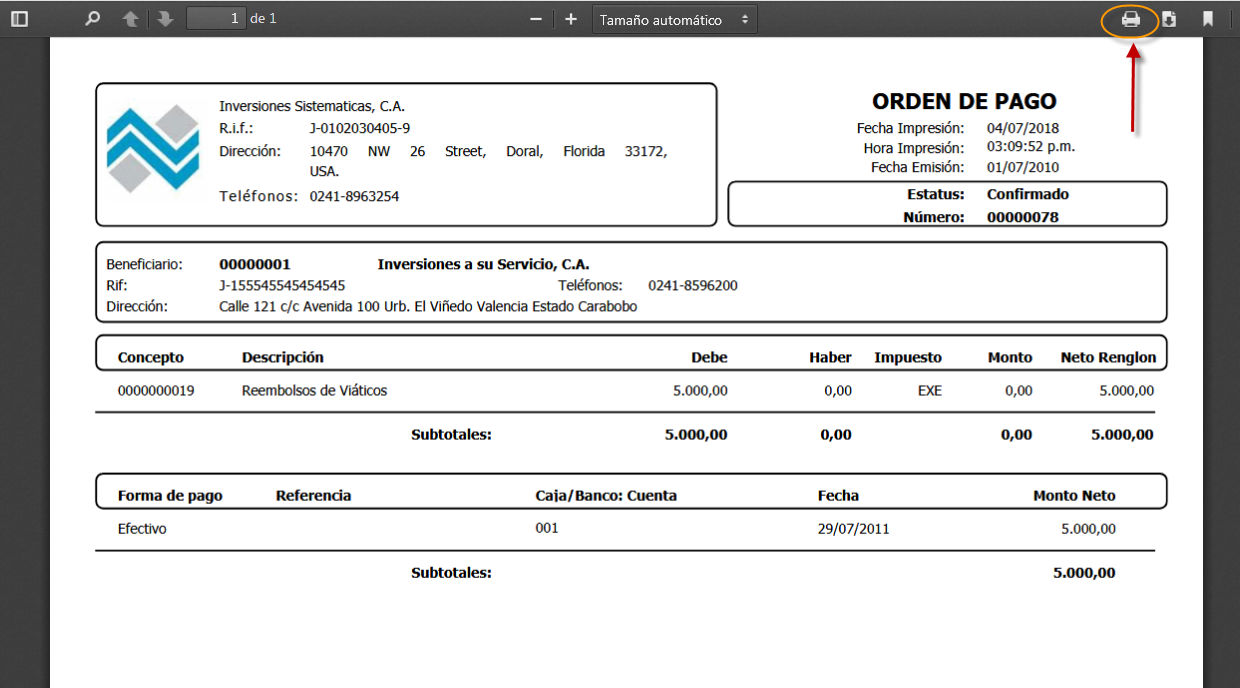Open the 'Tamaño automático' zoom dropdown
This screenshot has width=1240, height=688.
coord(674,20)
